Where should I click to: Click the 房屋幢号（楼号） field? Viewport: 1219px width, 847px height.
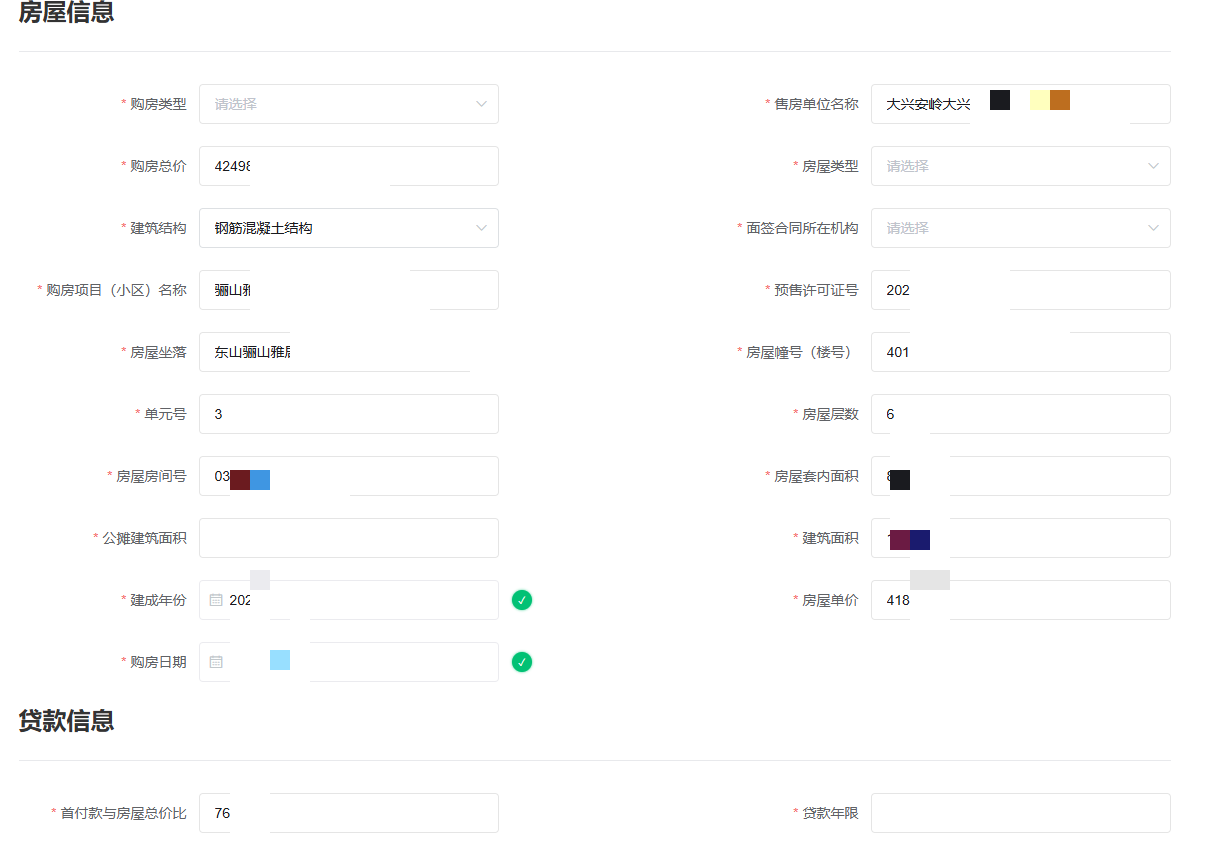(1021, 352)
